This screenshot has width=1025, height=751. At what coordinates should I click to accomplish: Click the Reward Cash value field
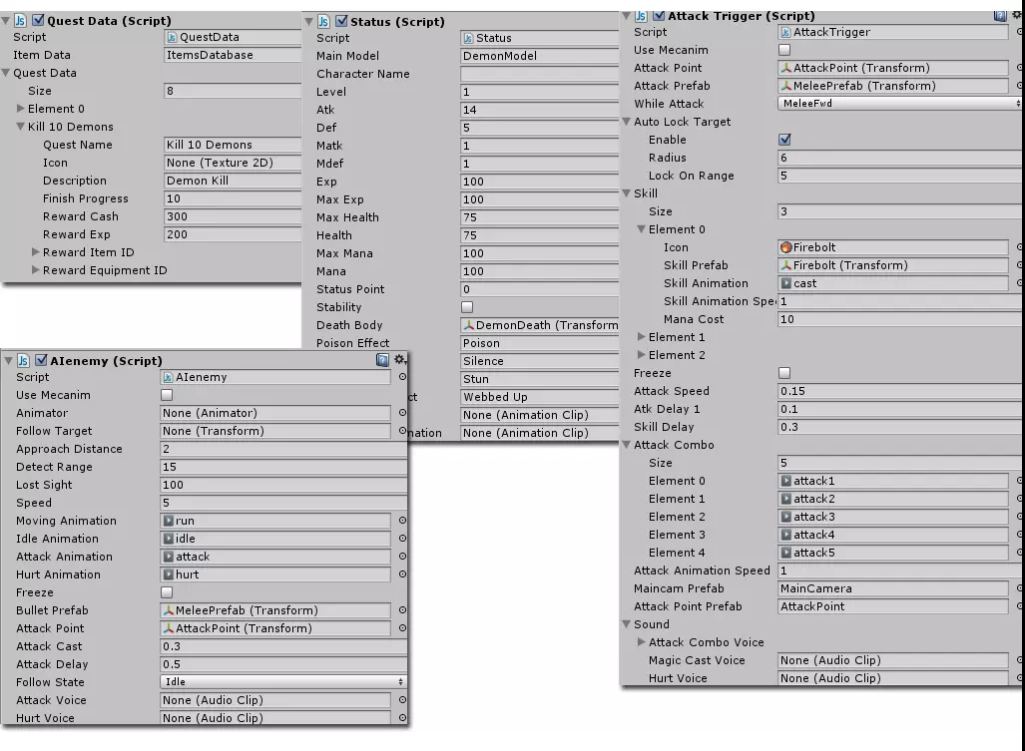[233, 216]
